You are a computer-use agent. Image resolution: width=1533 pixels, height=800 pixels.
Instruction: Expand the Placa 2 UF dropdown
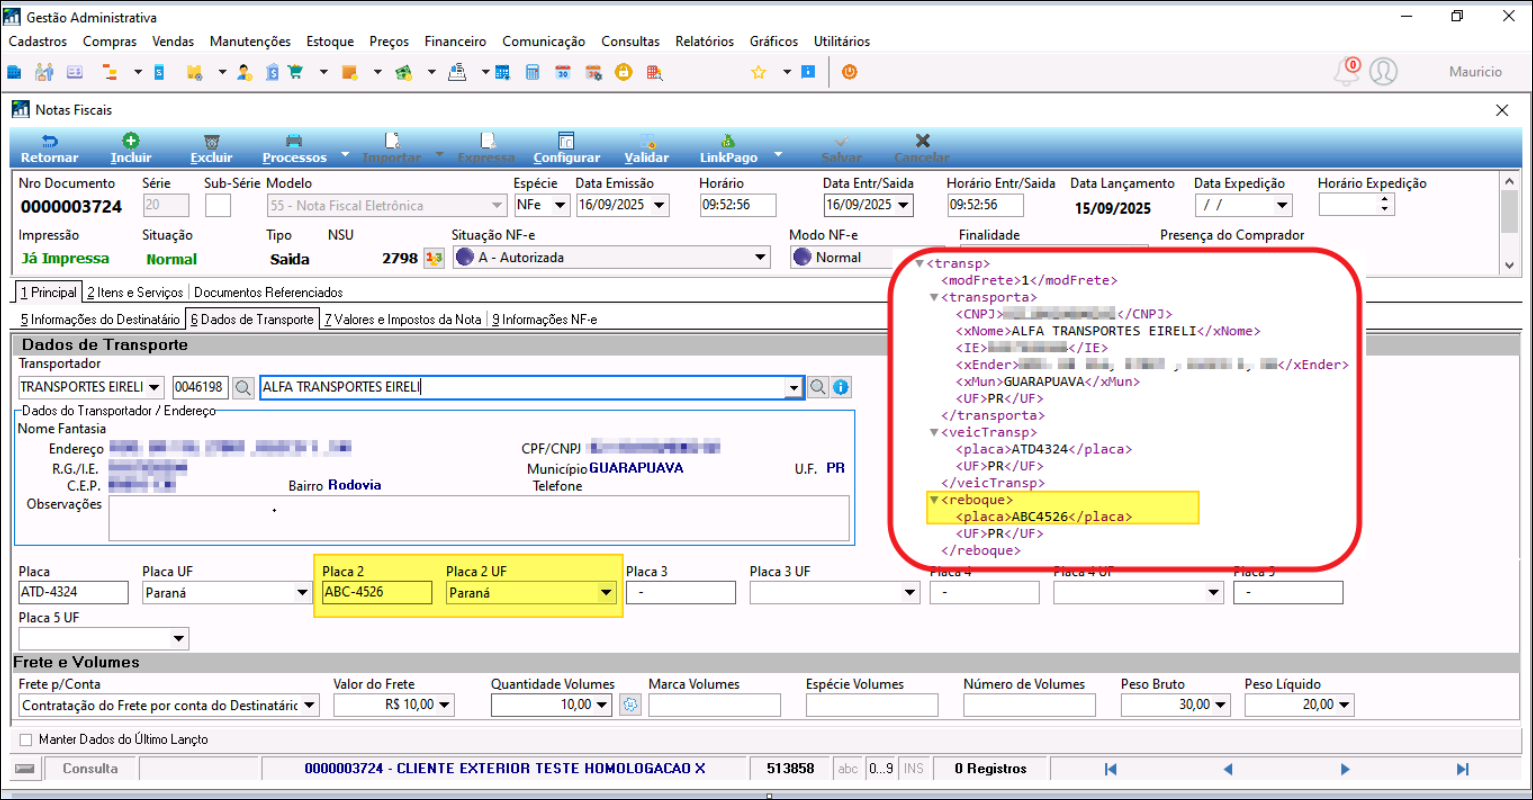tap(605, 593)
